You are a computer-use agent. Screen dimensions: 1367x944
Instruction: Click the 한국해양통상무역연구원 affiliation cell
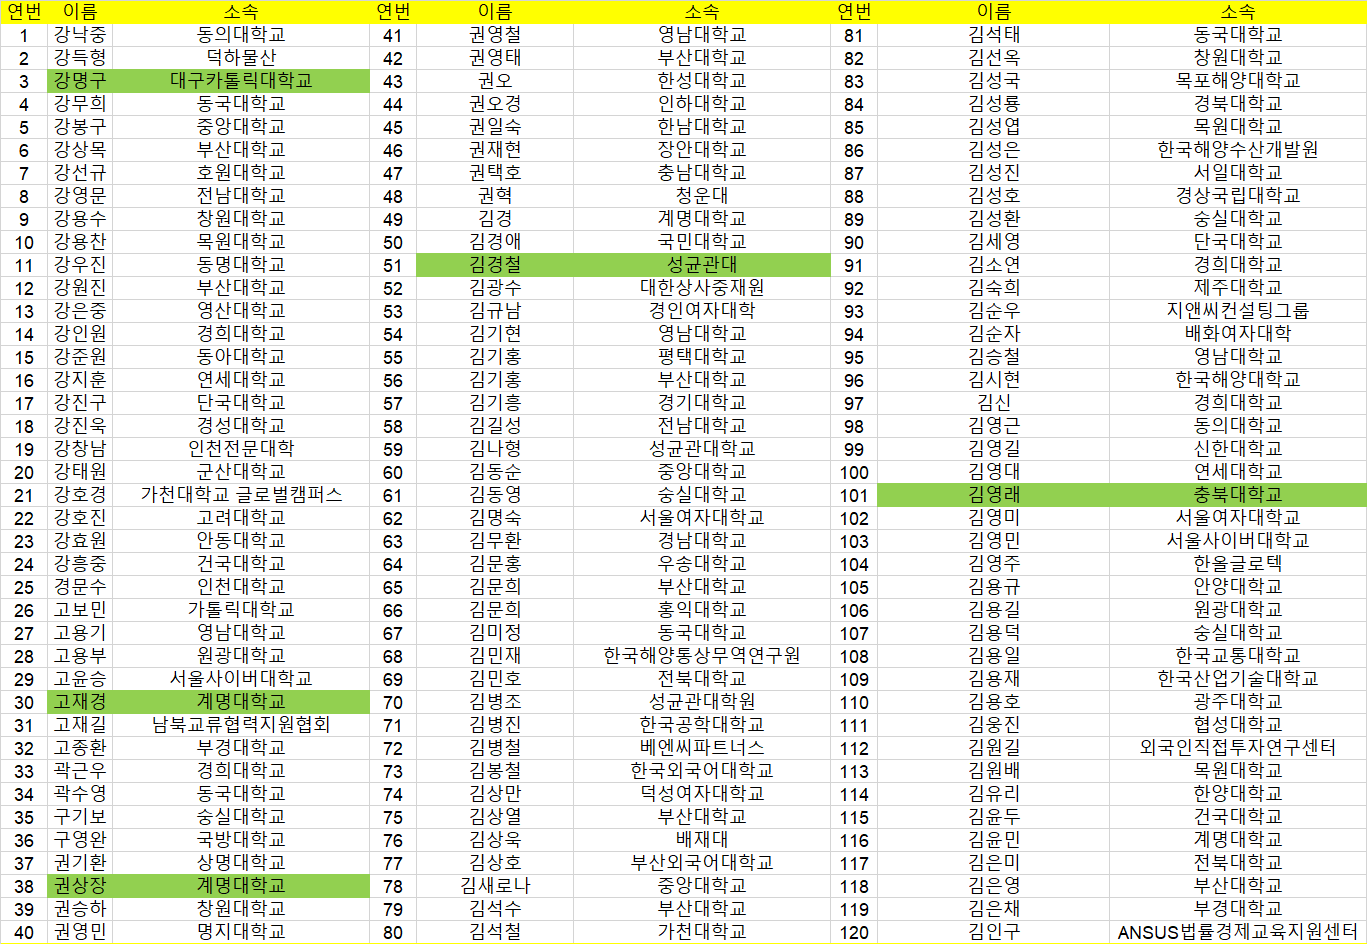[701, 656]
